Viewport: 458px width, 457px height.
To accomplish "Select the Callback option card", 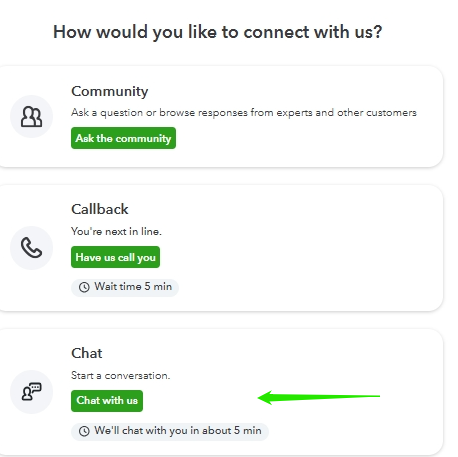I will click(220, 248).
